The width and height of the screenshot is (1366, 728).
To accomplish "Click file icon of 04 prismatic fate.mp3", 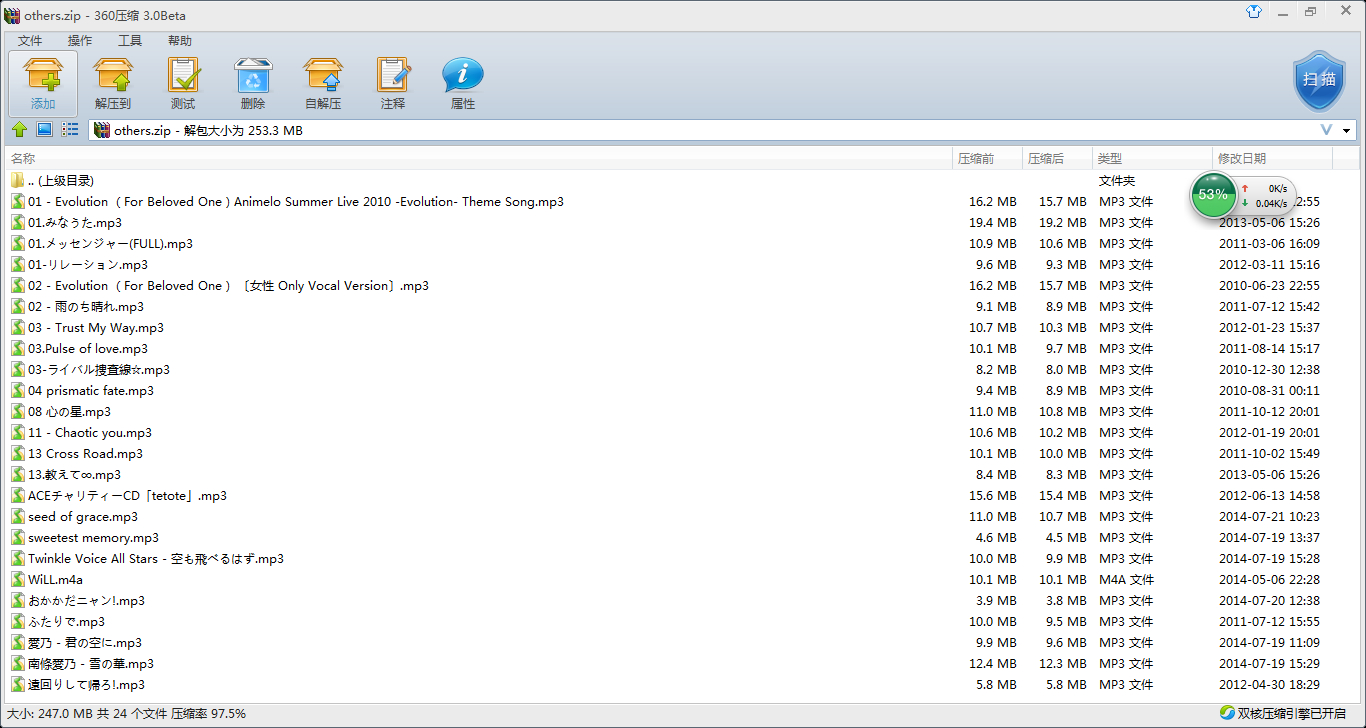I will pos(18,391).
